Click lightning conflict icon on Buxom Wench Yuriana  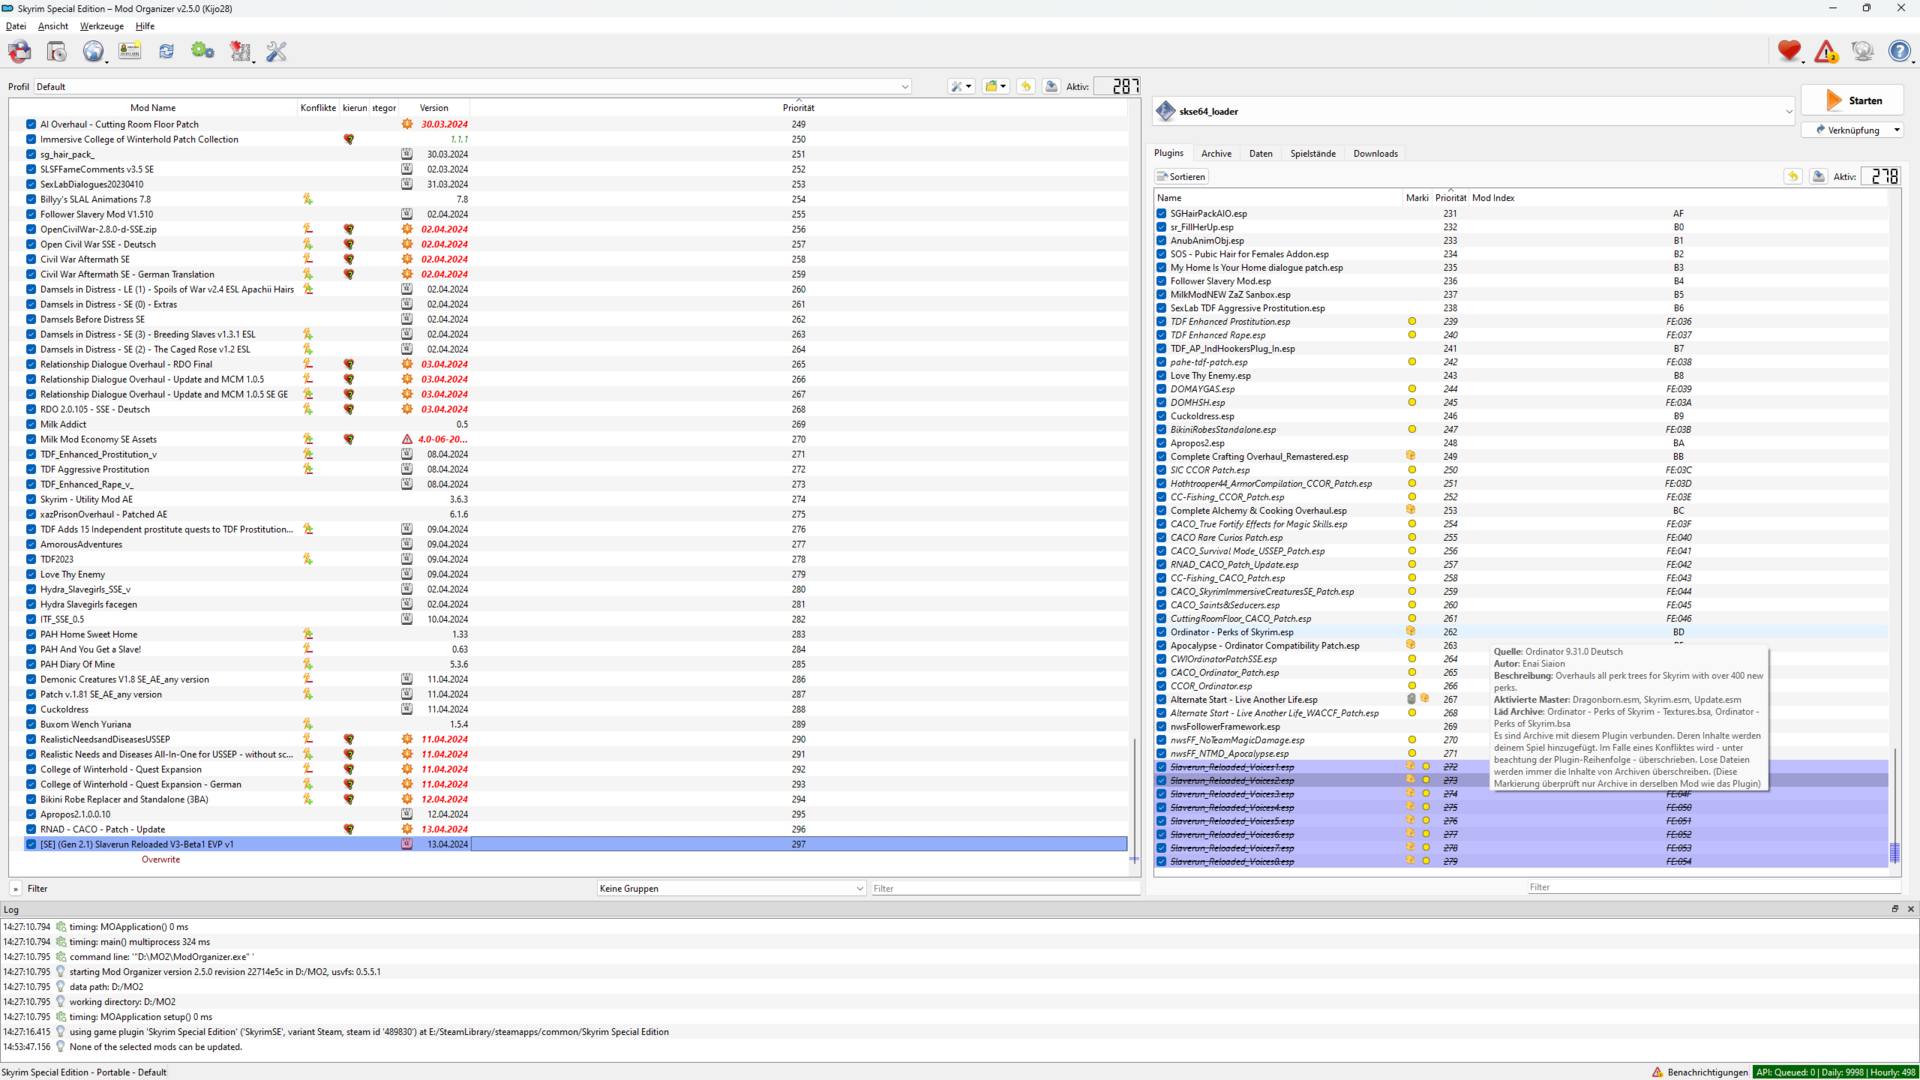tap(308, 724)
